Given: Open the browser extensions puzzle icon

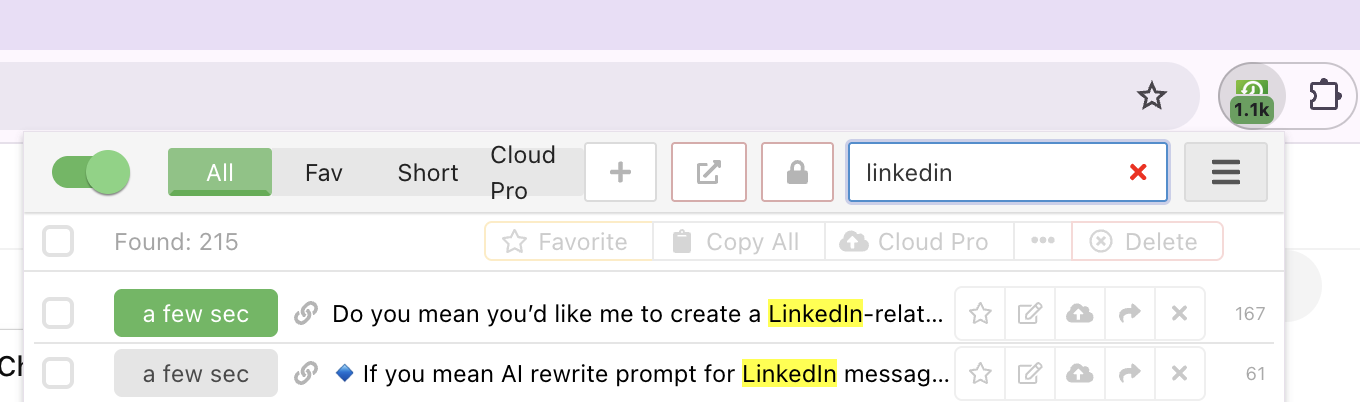Looking at the screenshot, I should point(1325,96).
